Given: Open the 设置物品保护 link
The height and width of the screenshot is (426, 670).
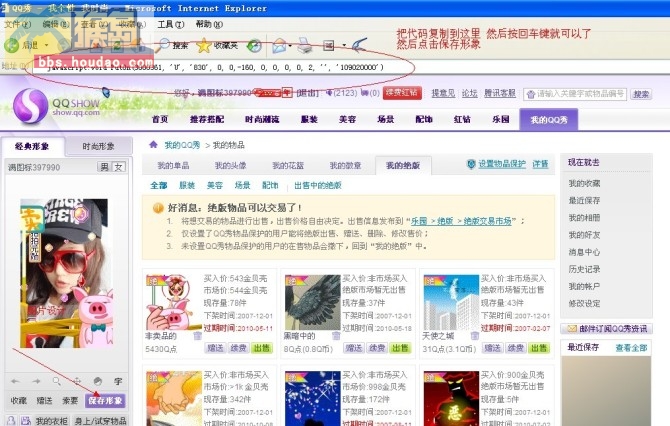Looking at the screenshot, I should [502, 164].
